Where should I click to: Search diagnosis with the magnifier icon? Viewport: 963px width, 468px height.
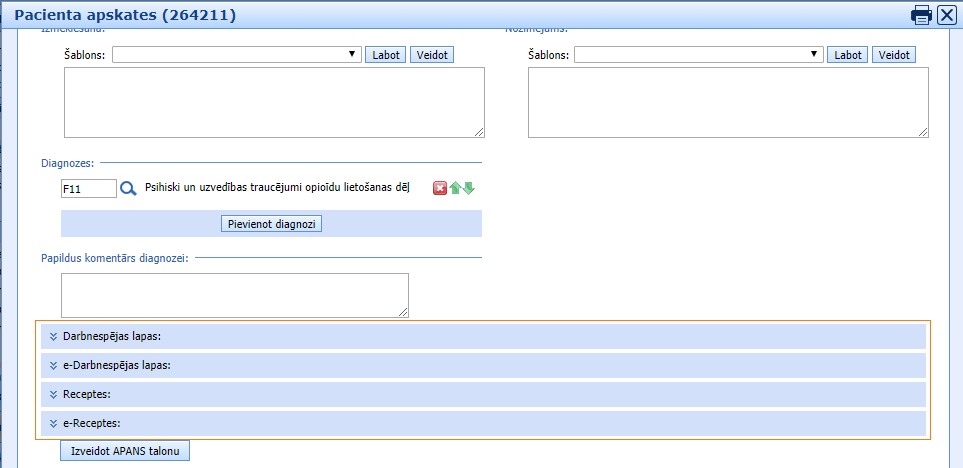[x=128, y=188]
